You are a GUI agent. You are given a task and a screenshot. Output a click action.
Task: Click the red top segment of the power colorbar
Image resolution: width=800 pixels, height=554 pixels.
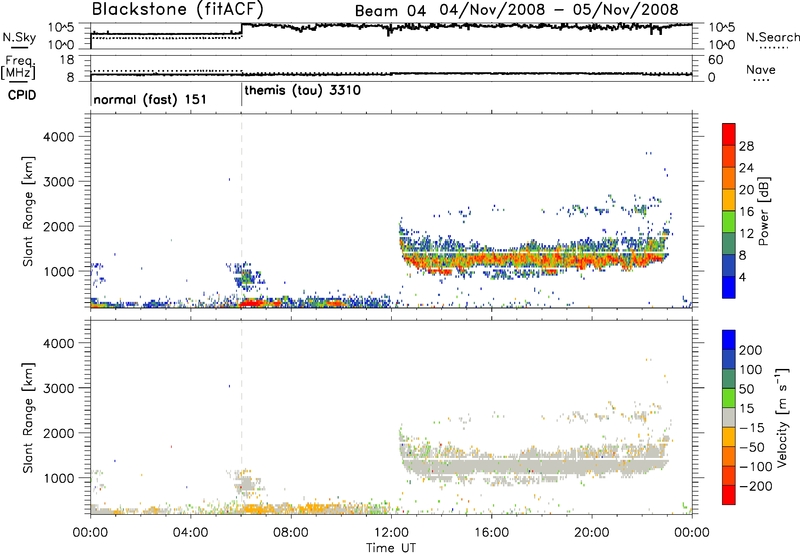pyautogui.click(x=729, y=134)
